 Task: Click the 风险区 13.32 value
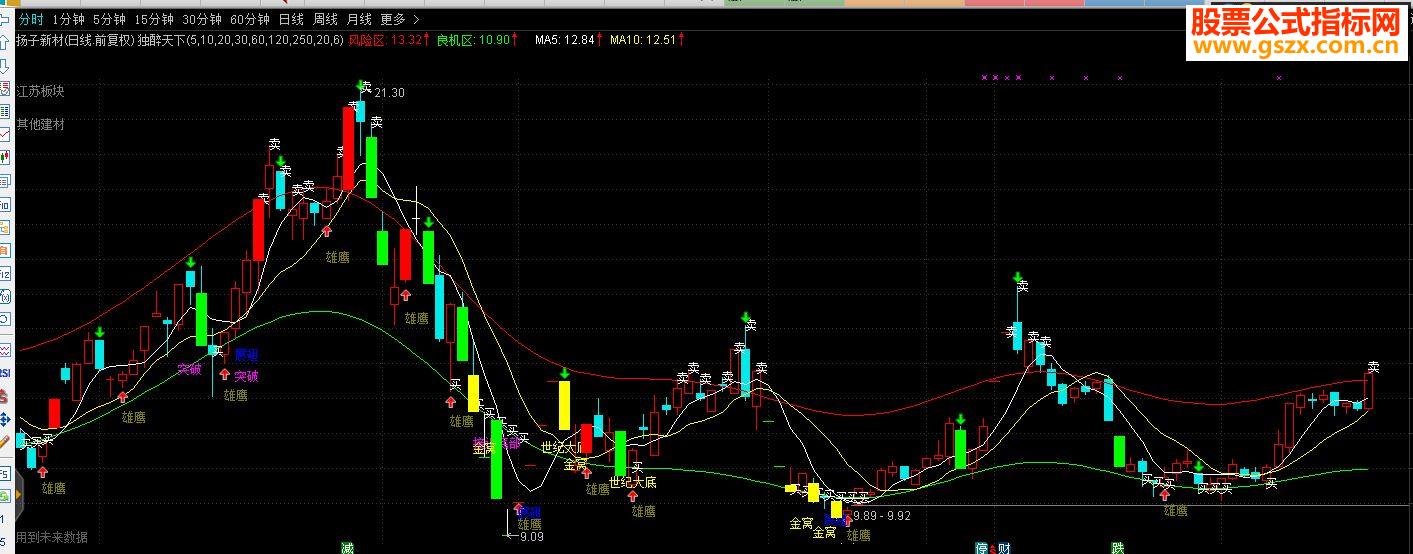(x=390, y=41)
